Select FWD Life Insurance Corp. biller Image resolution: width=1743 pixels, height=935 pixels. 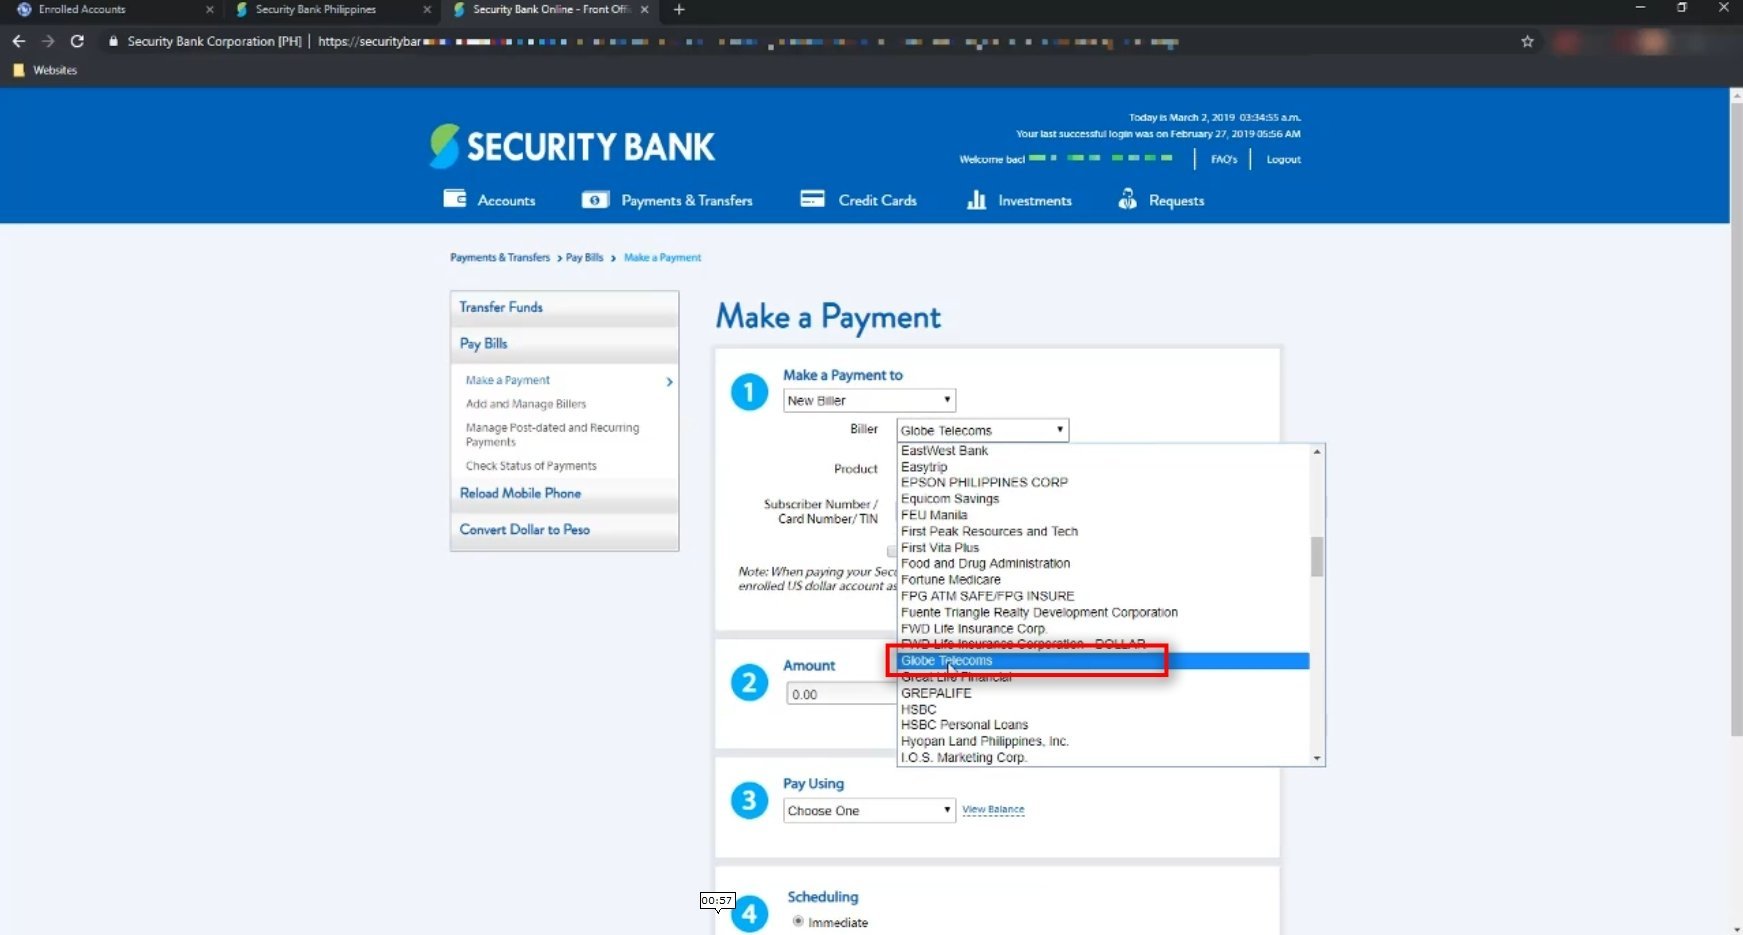[1103, 629]
